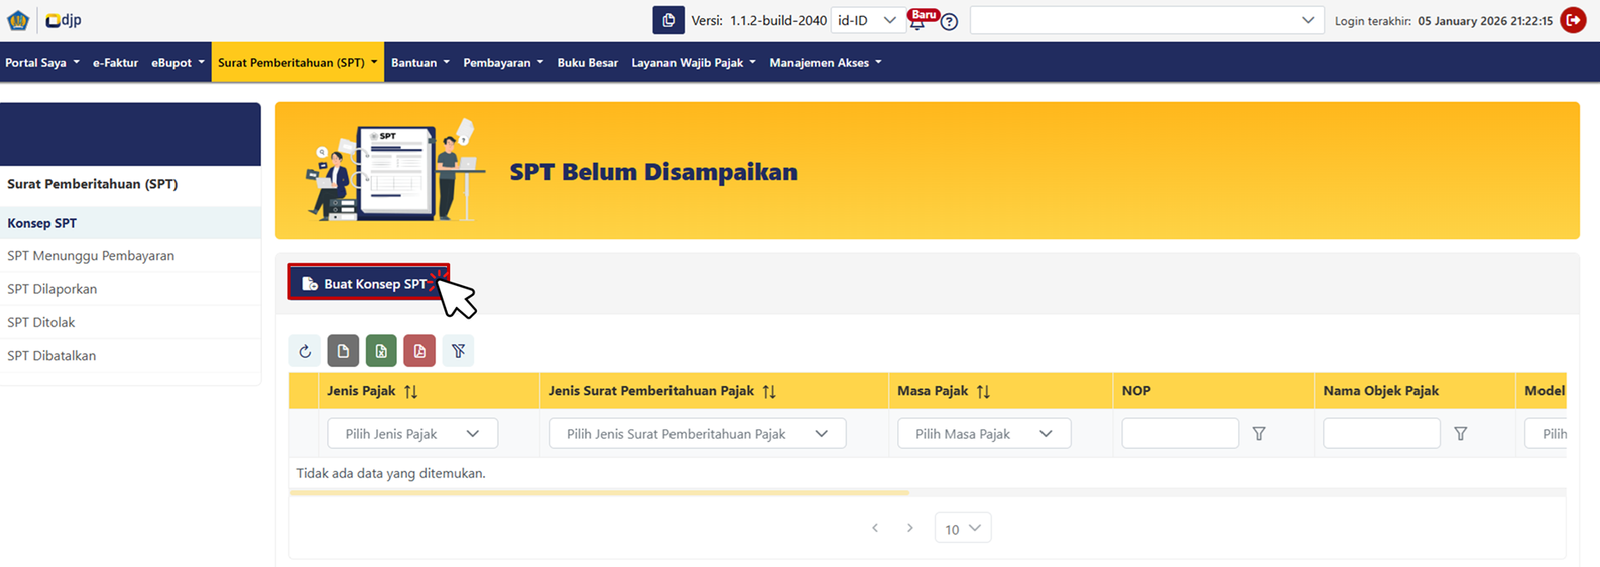Open the eBupot menu
The width and height of the screenshot is (1600, 567).
177,63
